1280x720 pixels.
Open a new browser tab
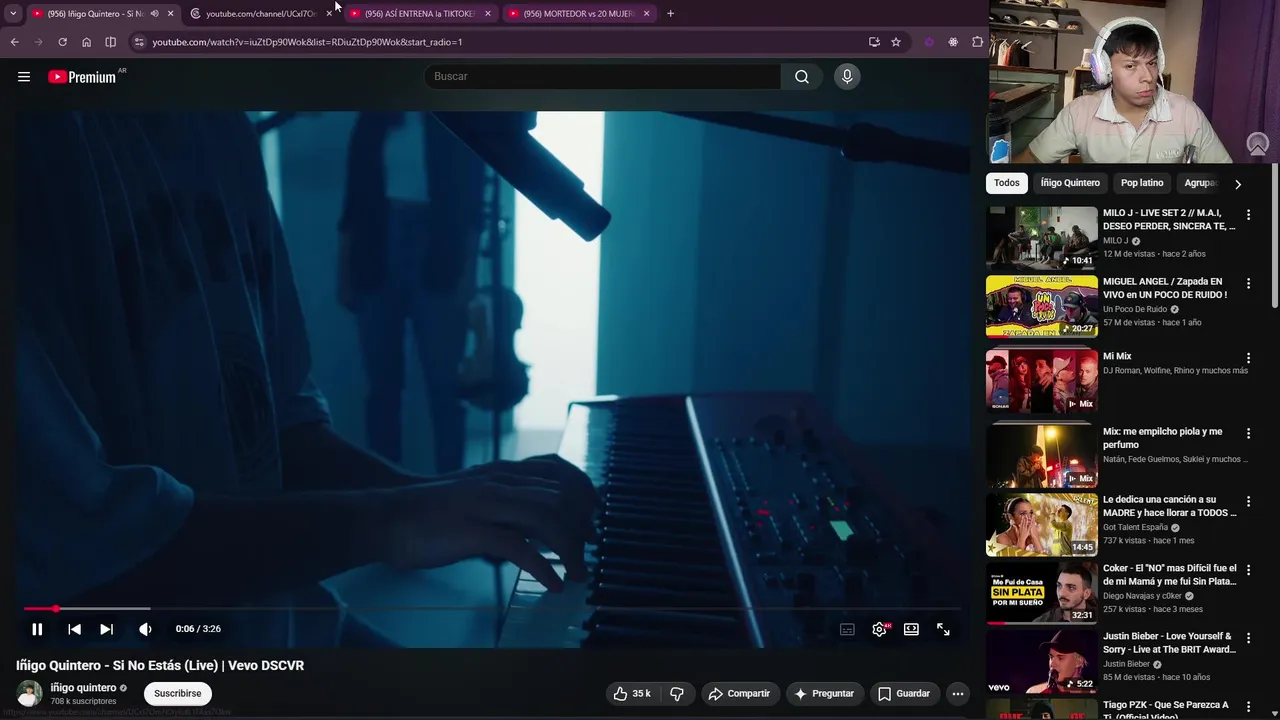670,13
